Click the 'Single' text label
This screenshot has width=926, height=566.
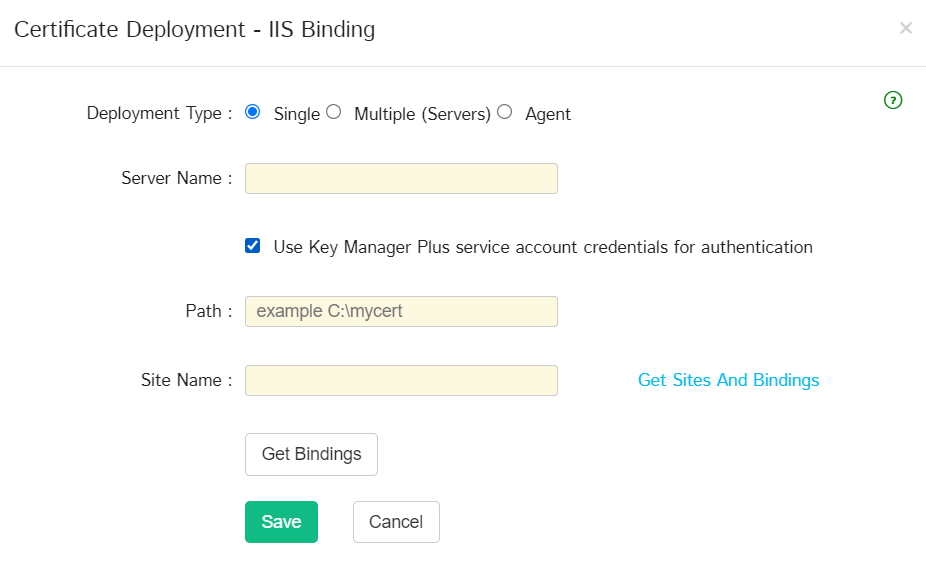point(297,114)
